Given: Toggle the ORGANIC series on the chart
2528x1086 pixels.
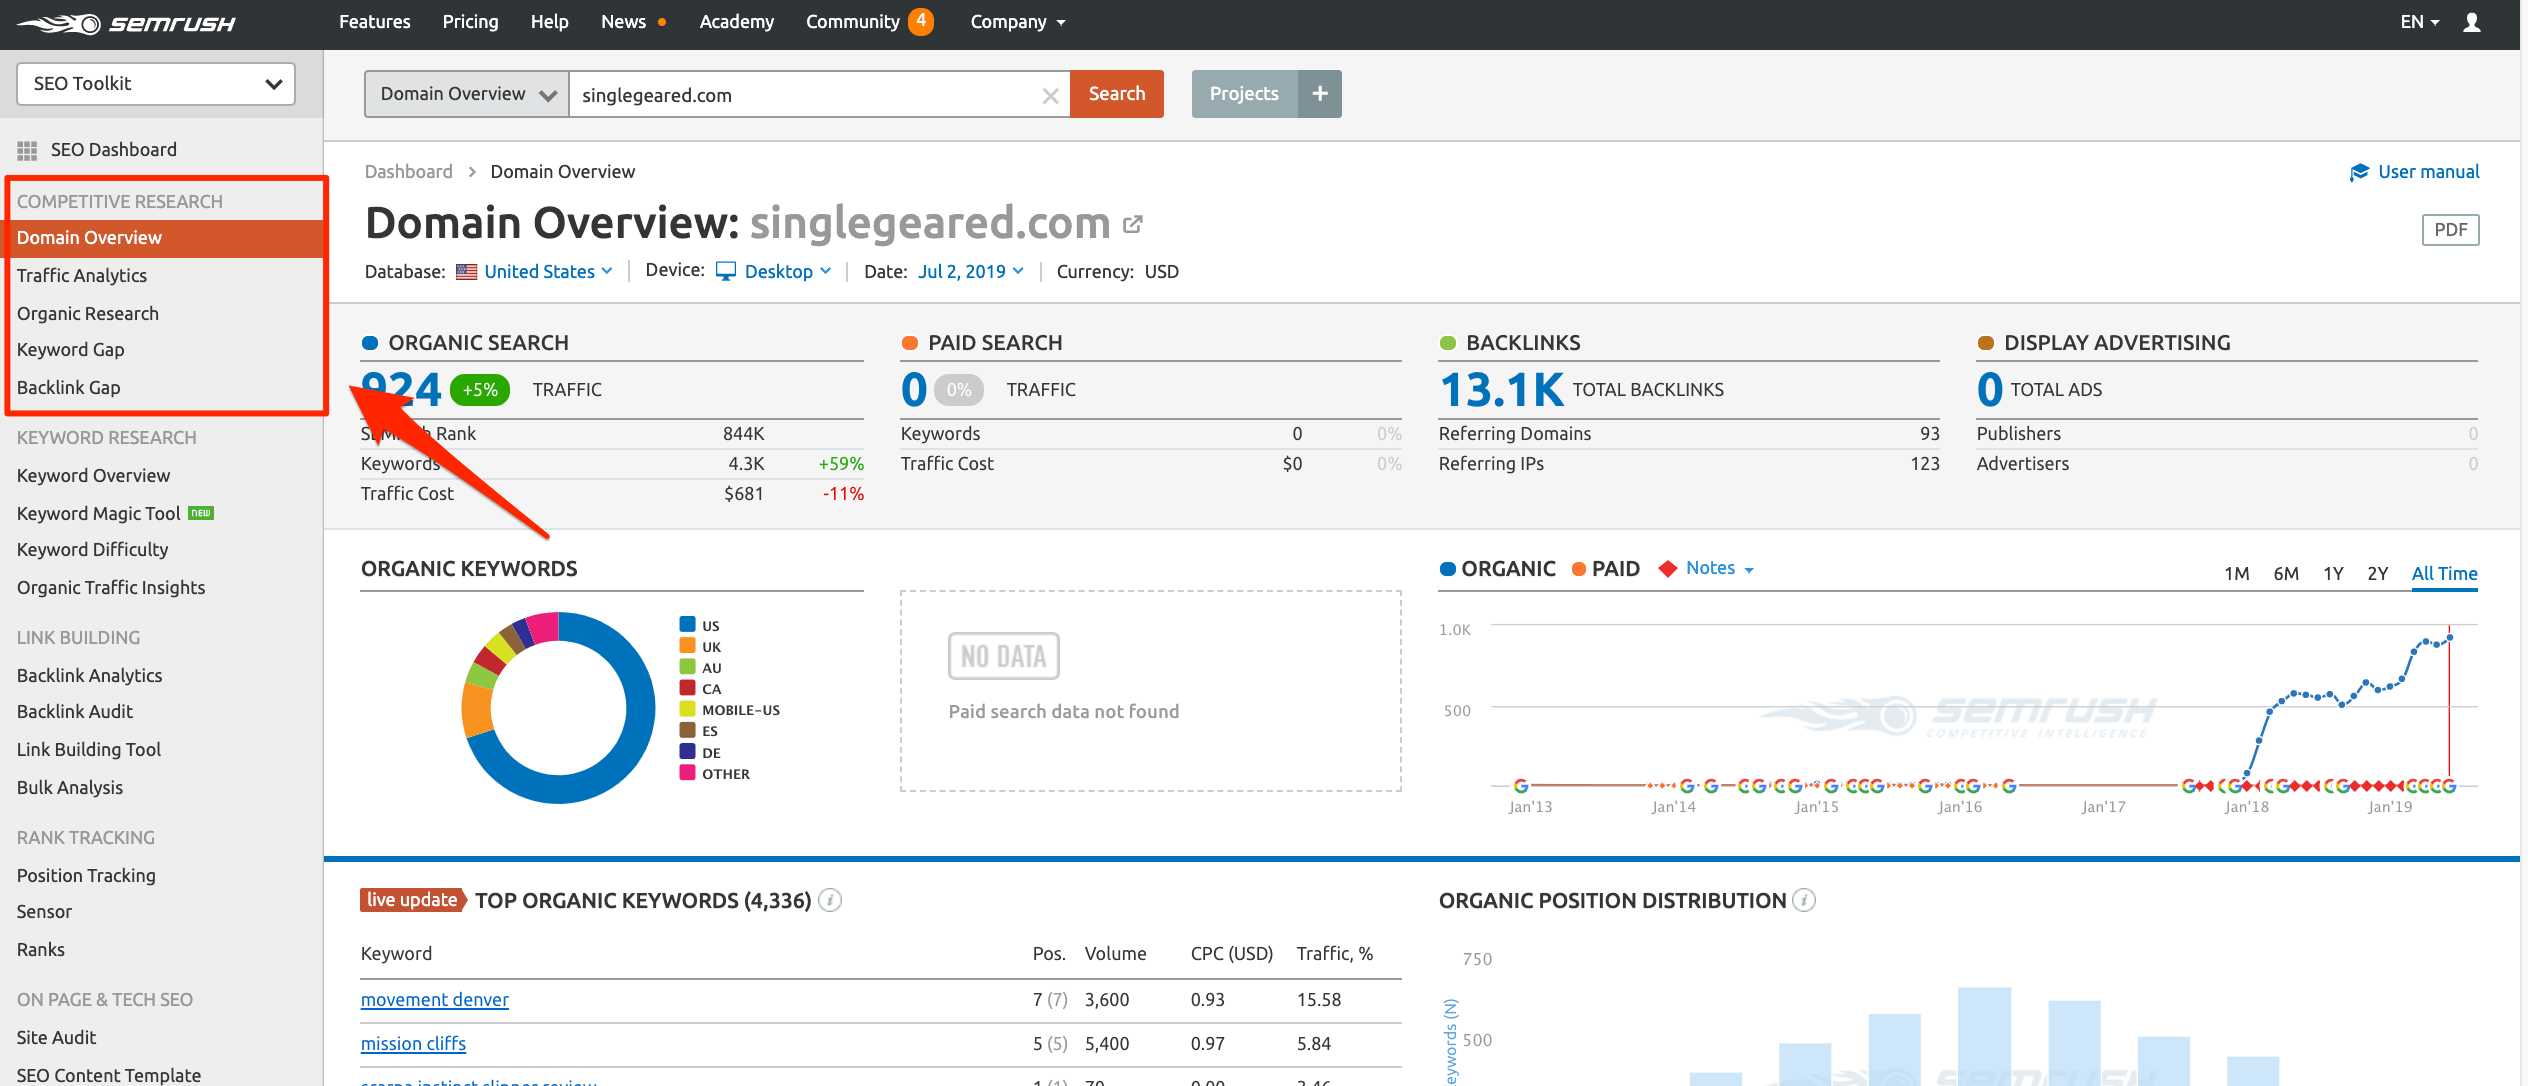Looking at the screenshot, I should 1497,569.
